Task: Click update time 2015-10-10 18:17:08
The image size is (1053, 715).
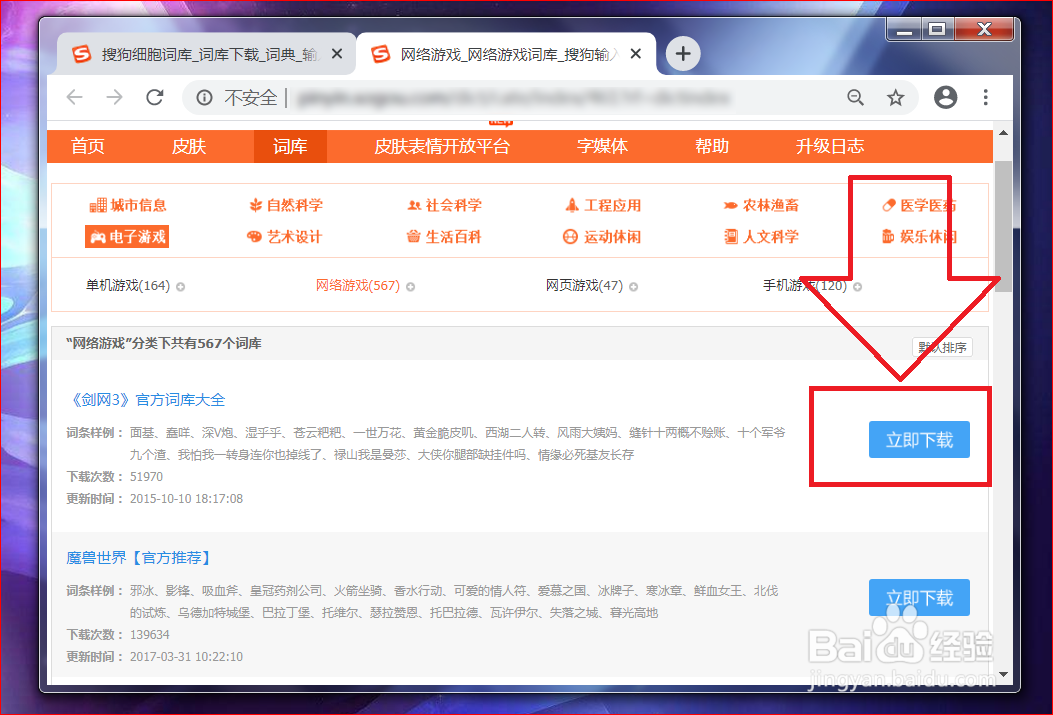Action: pyautogui.click(x=187, y=499)
